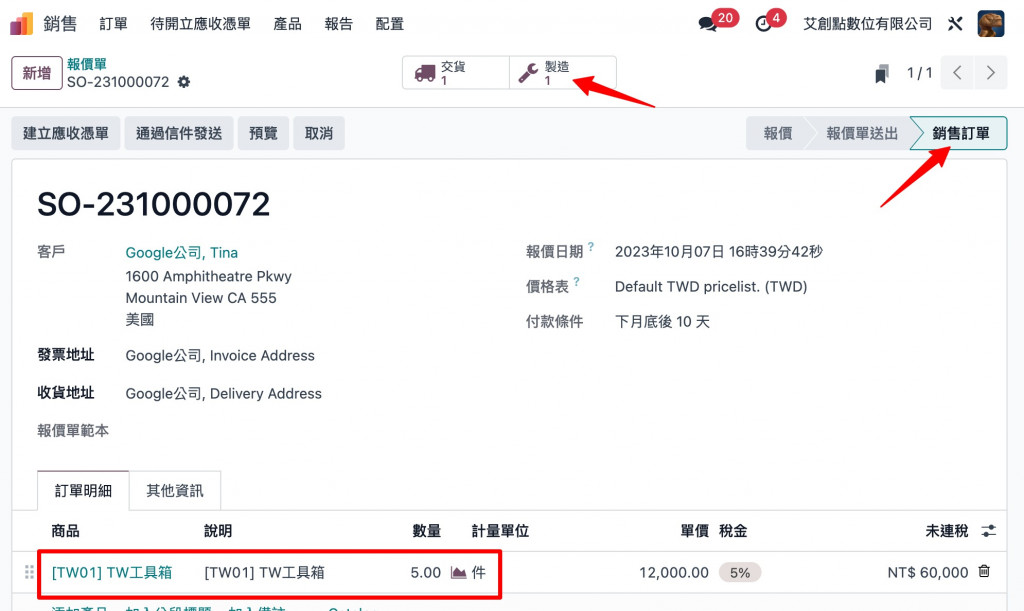Open product link [TW01] TW工具箱
The image size is (1024, 611).
tap(112, 572)
